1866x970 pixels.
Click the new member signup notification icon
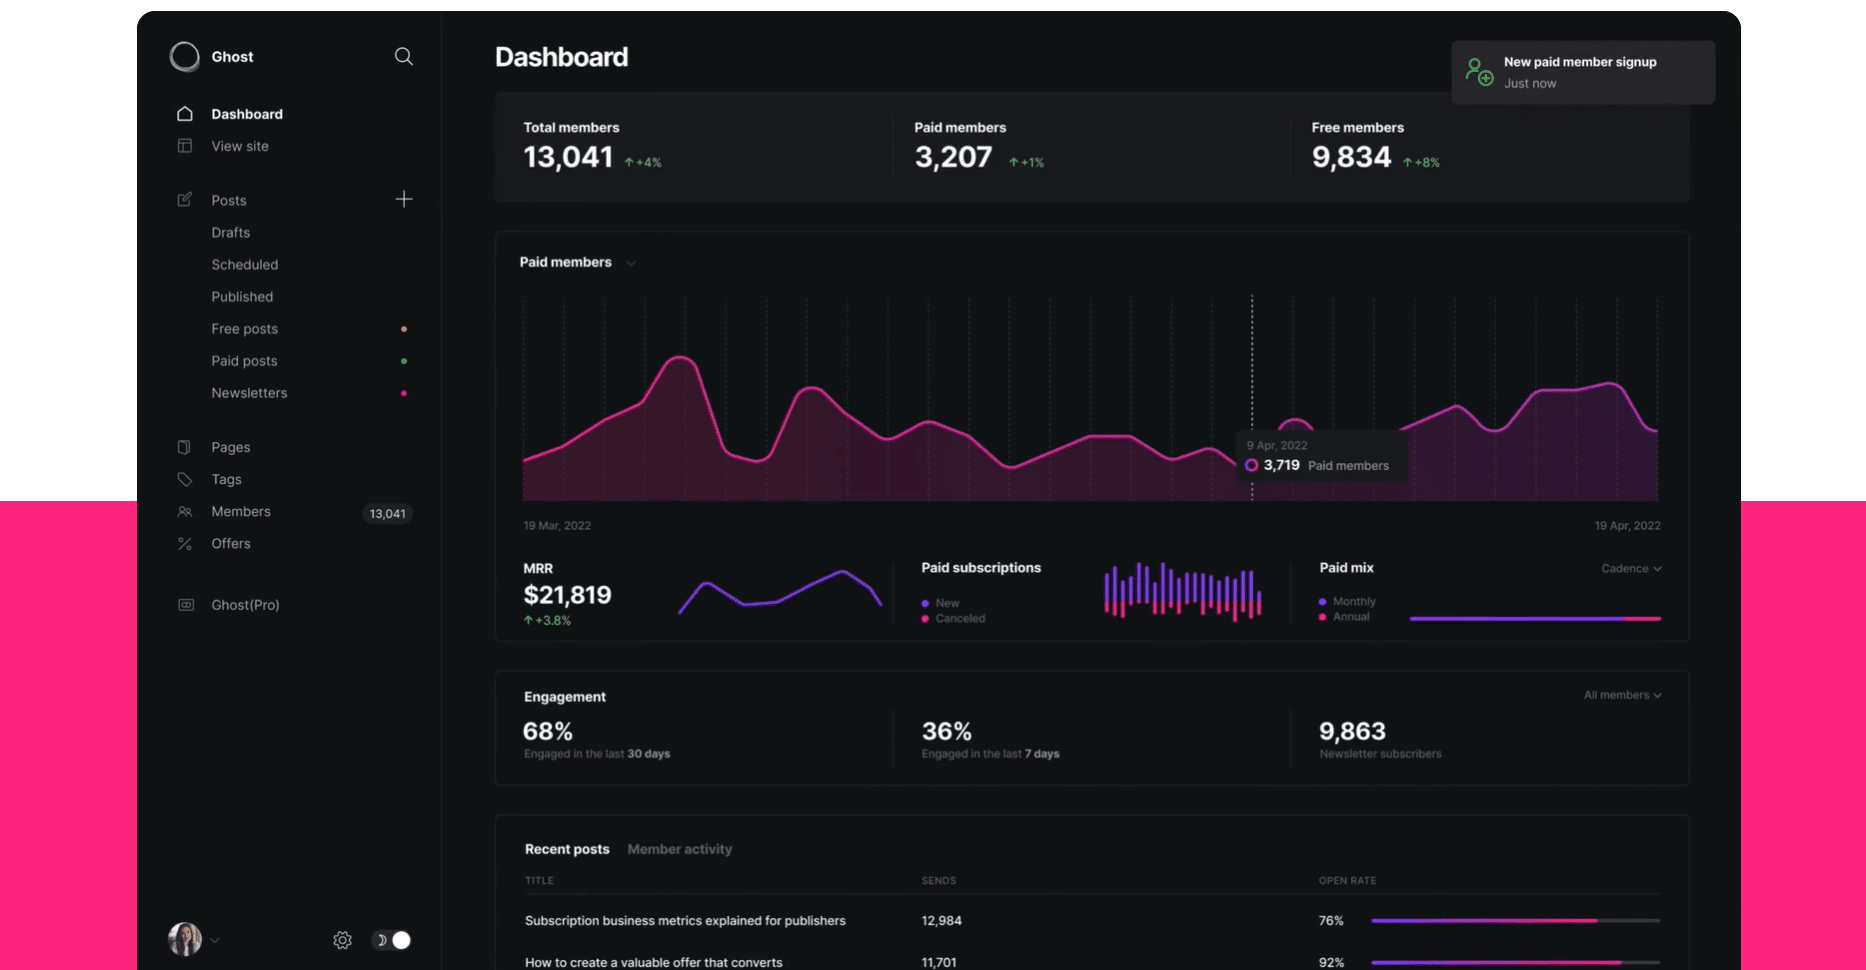[x=1479, y=71]
